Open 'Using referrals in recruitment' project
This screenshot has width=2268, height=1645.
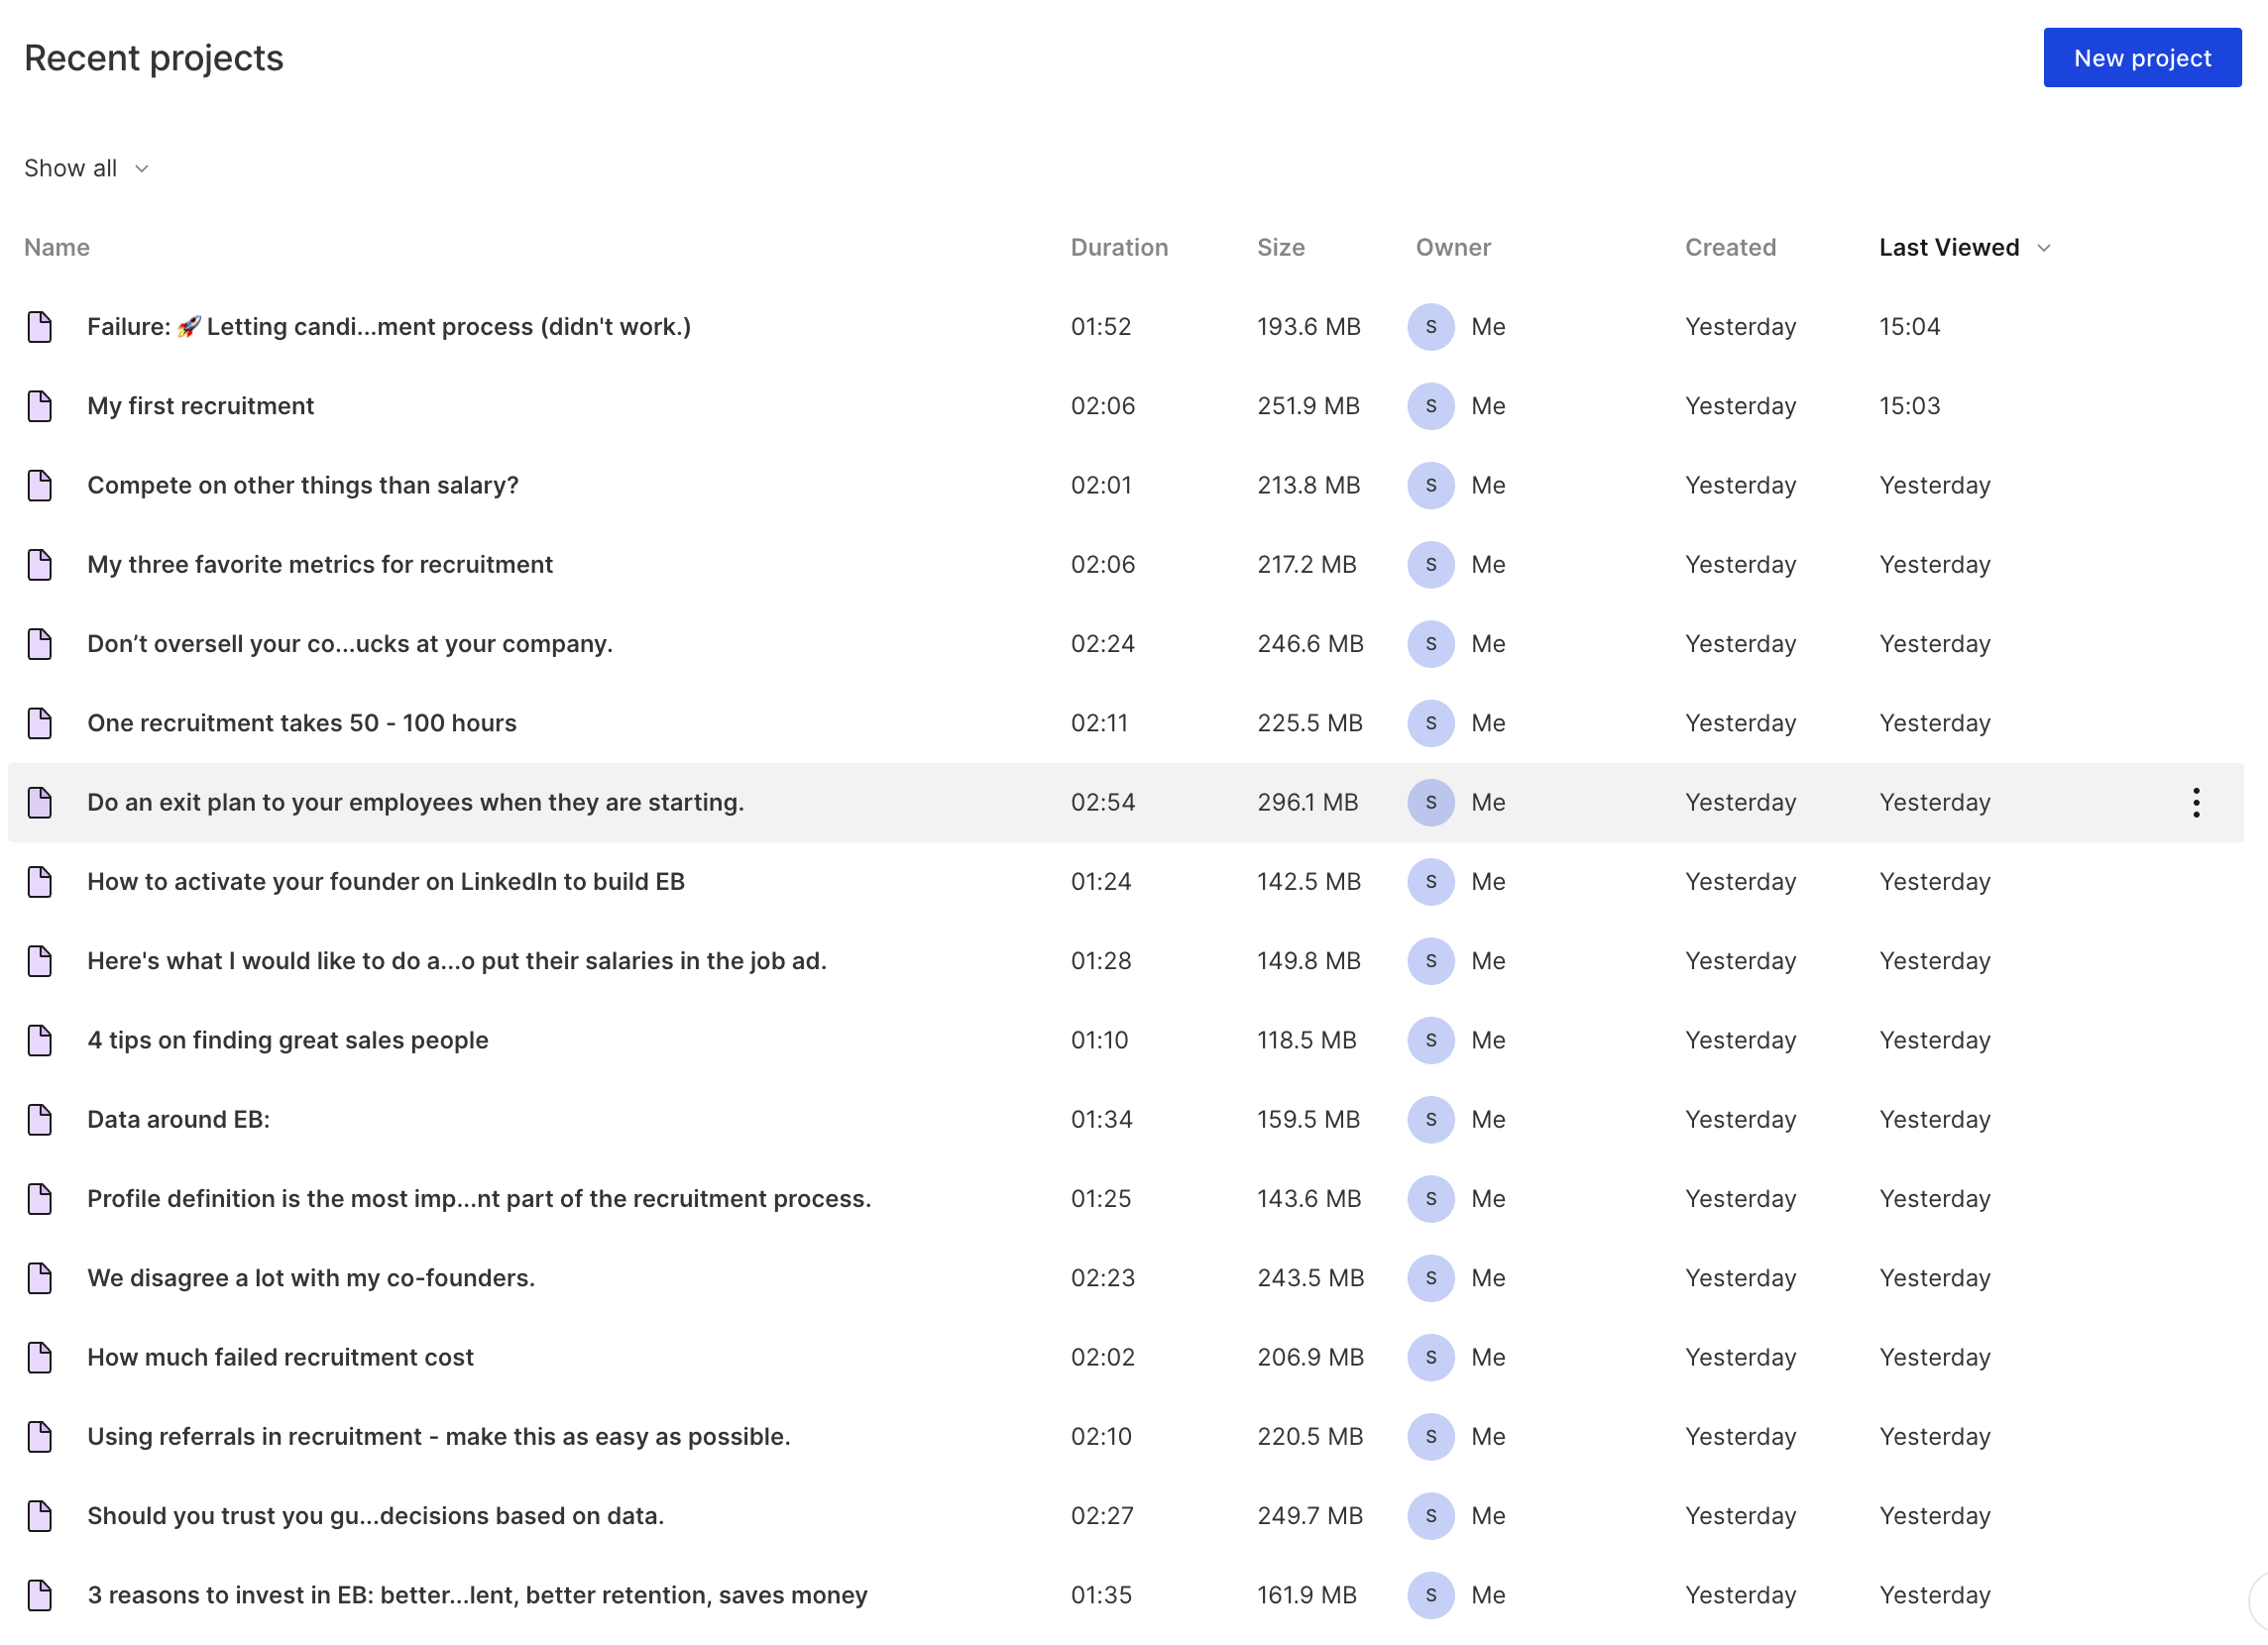pyautogui.click(x=439, y=1437)
